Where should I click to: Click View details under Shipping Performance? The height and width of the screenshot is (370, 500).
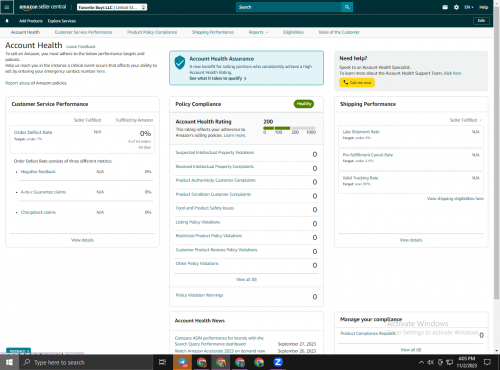[x=411, y=240]
